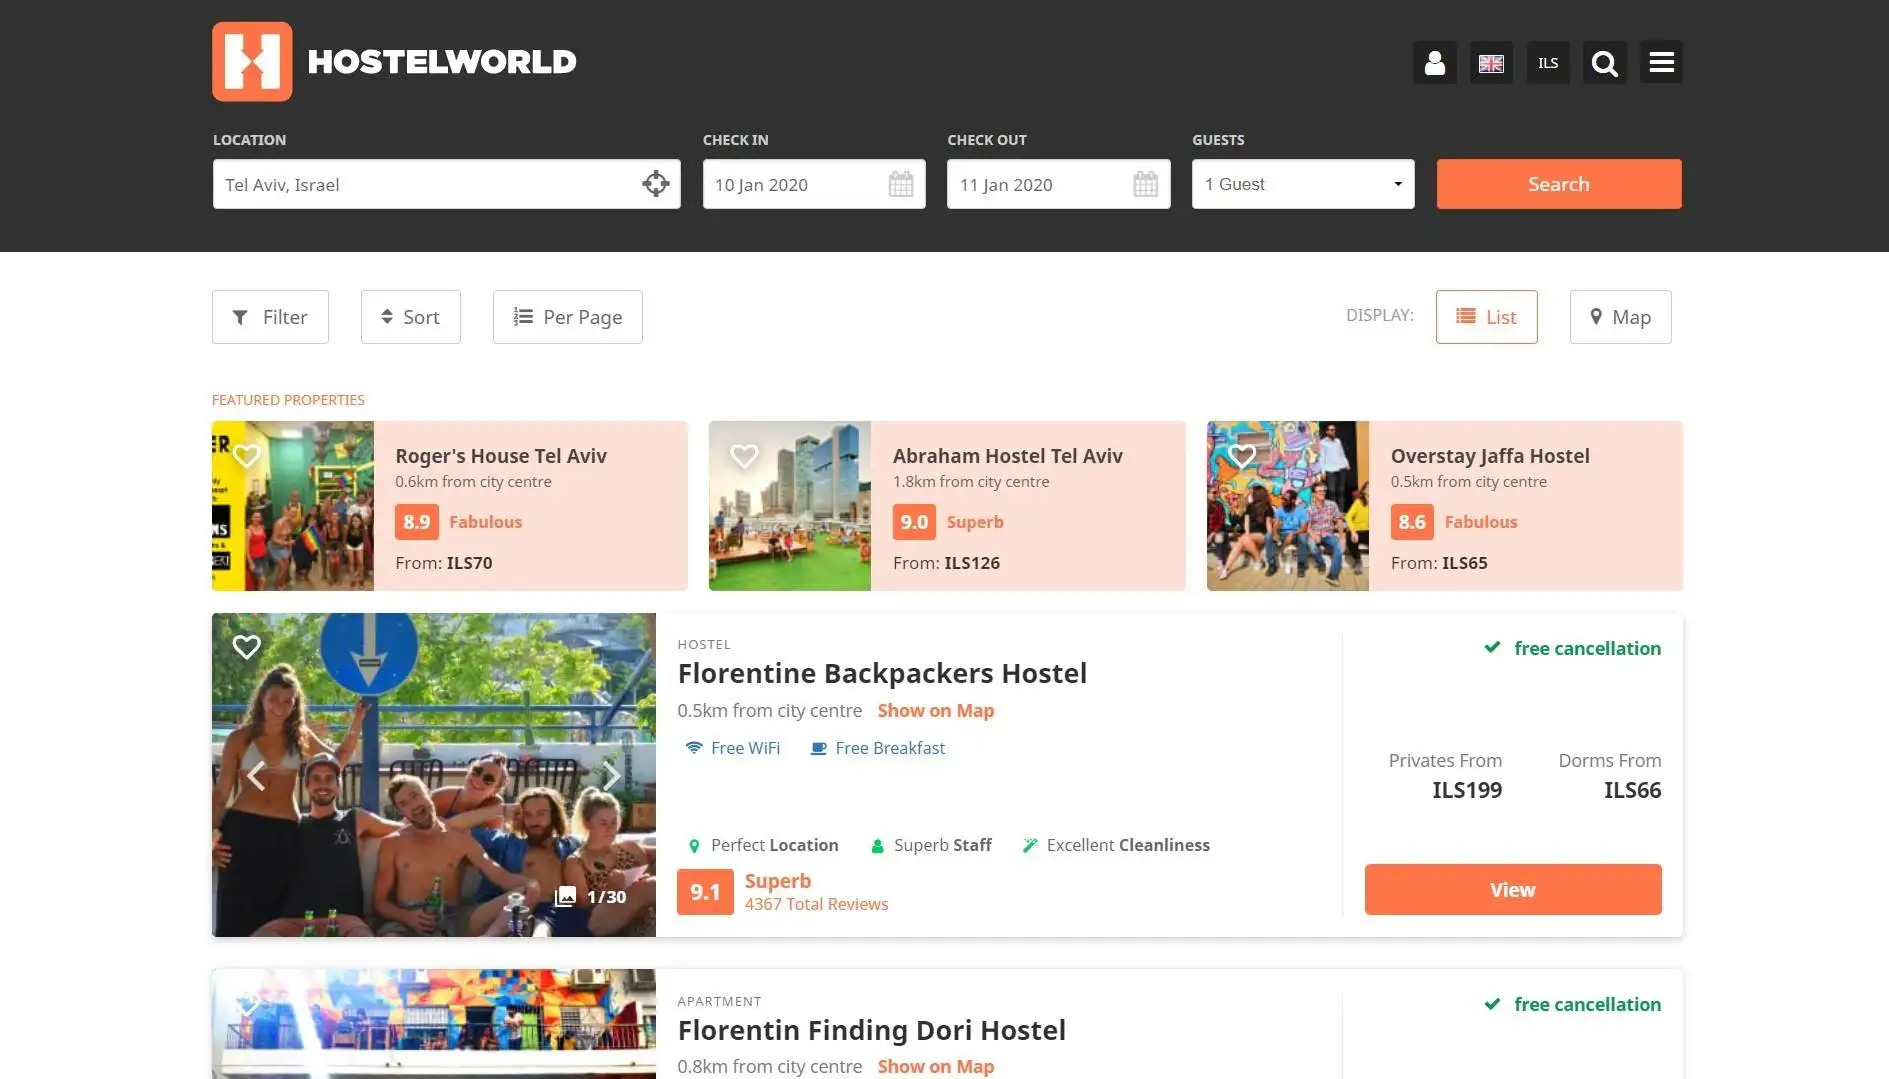Open the hamburger menu icon
The width and height of the screenshot is (1889, 1079).
[x=1661, y=63]
